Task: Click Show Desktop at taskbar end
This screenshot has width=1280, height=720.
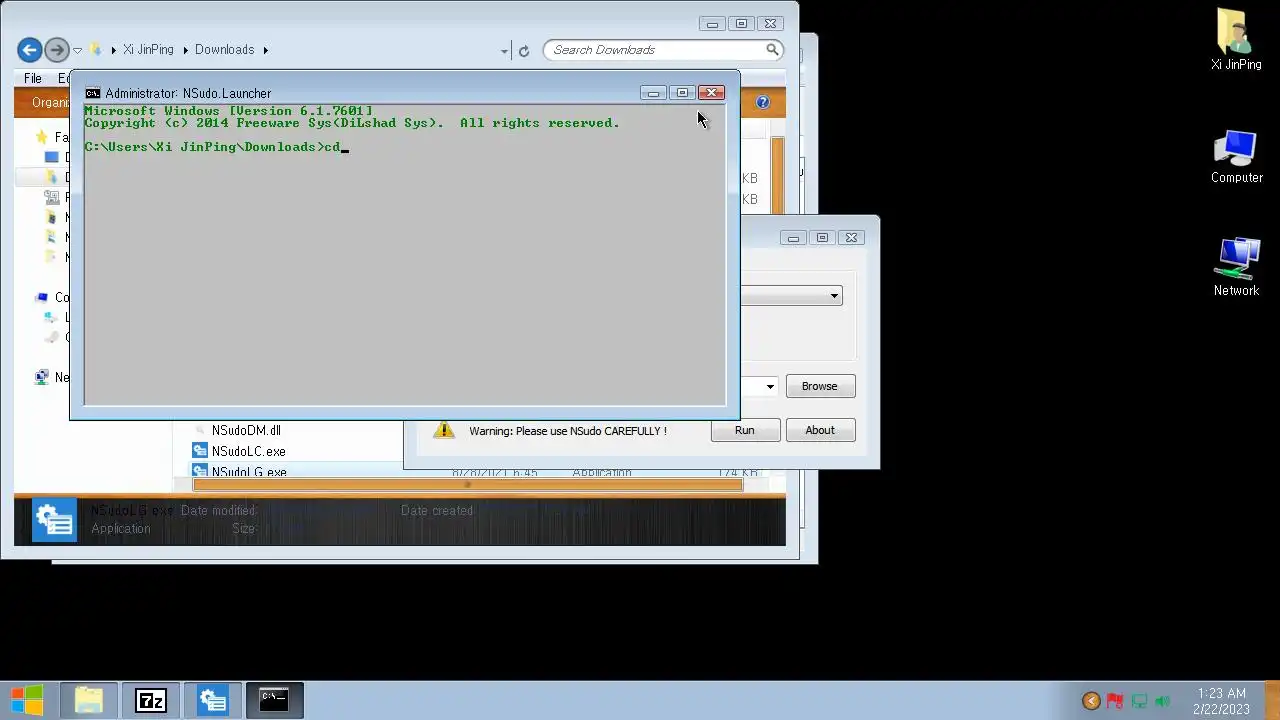Action: 1272,700
